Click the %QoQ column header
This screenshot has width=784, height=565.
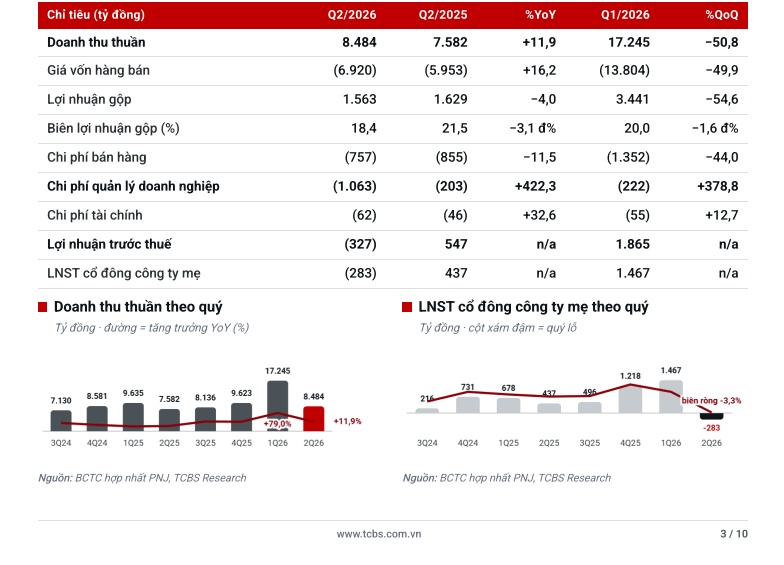722,14
